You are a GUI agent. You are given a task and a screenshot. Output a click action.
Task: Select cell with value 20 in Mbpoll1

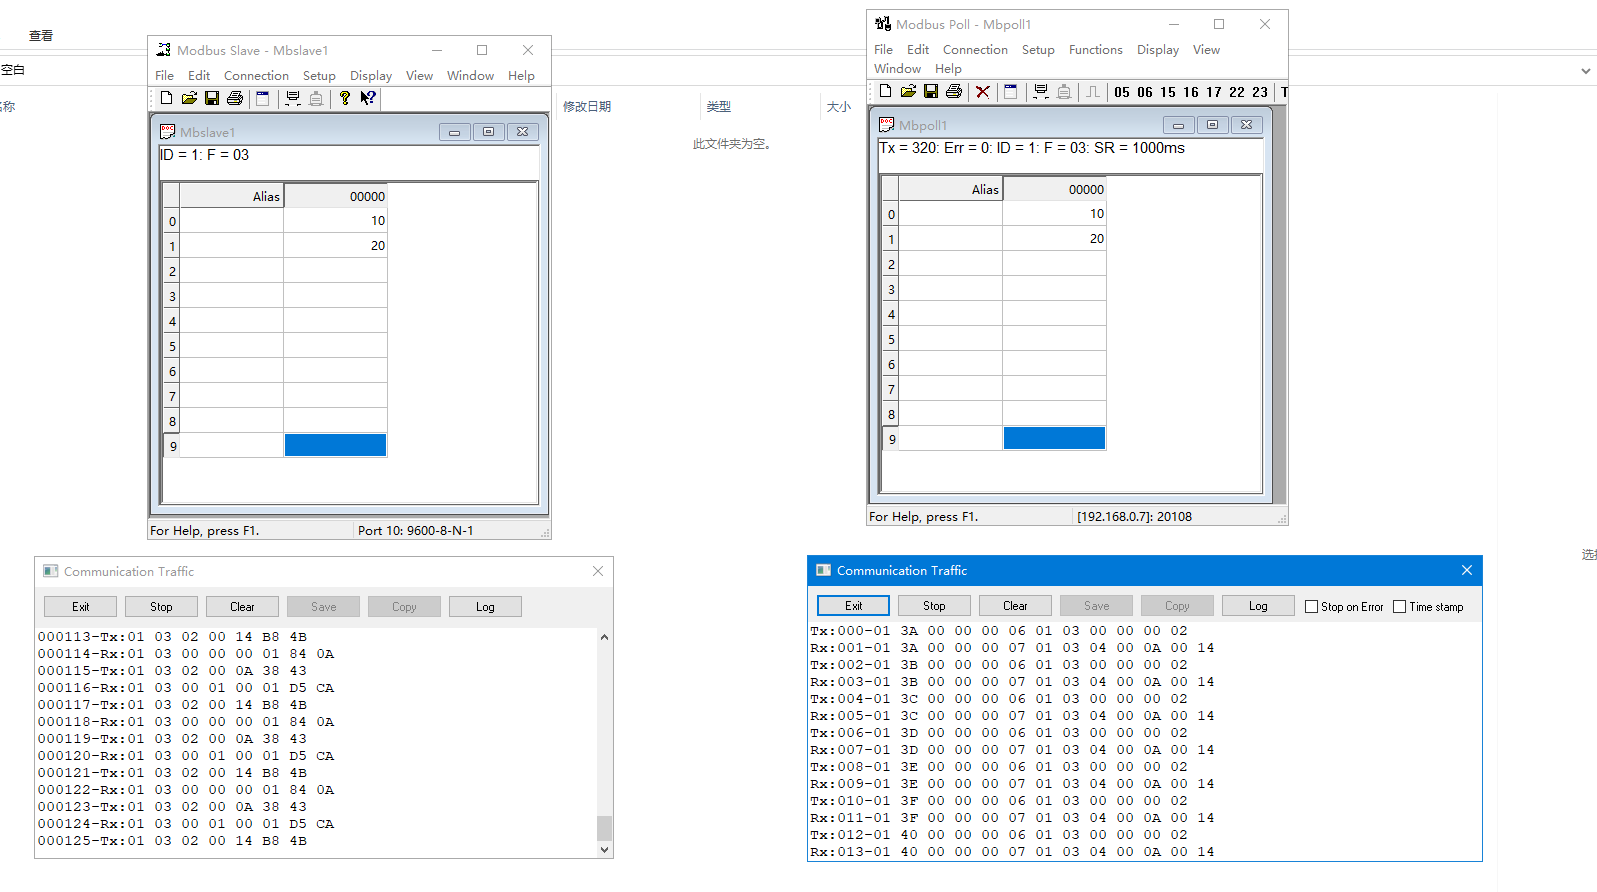click(x=1054, y=238)
